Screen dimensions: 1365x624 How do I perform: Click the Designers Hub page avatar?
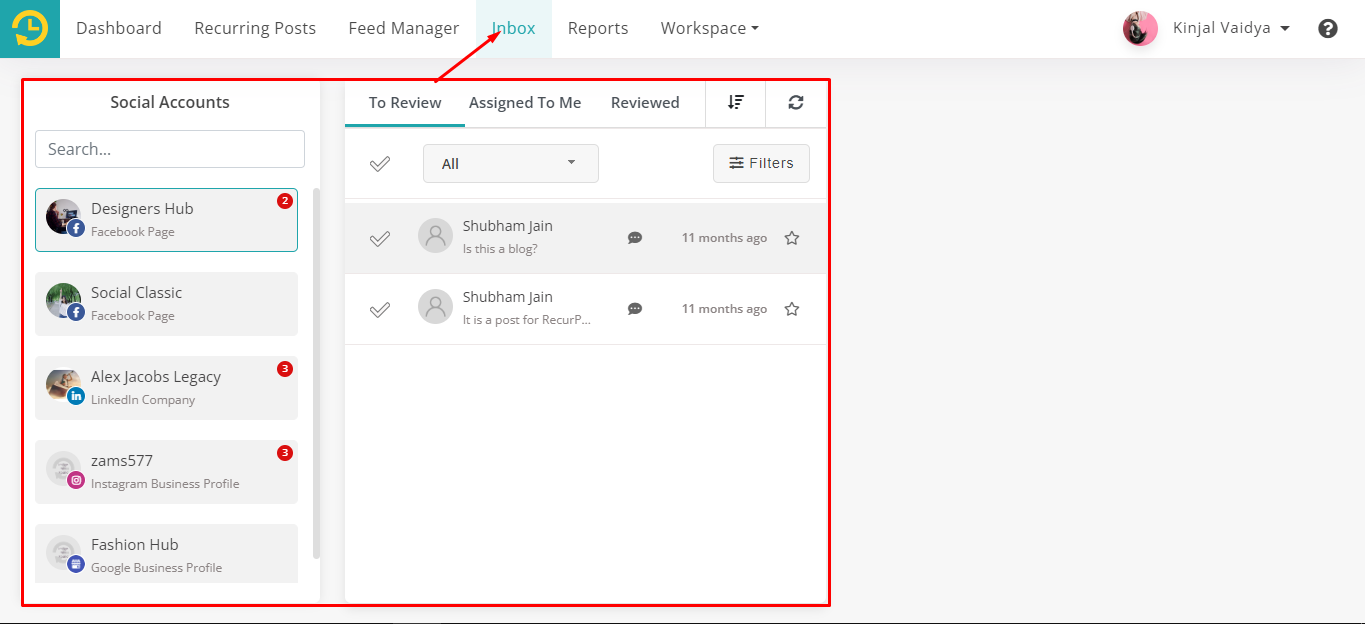pyautogui.click(x=64, y=217)
